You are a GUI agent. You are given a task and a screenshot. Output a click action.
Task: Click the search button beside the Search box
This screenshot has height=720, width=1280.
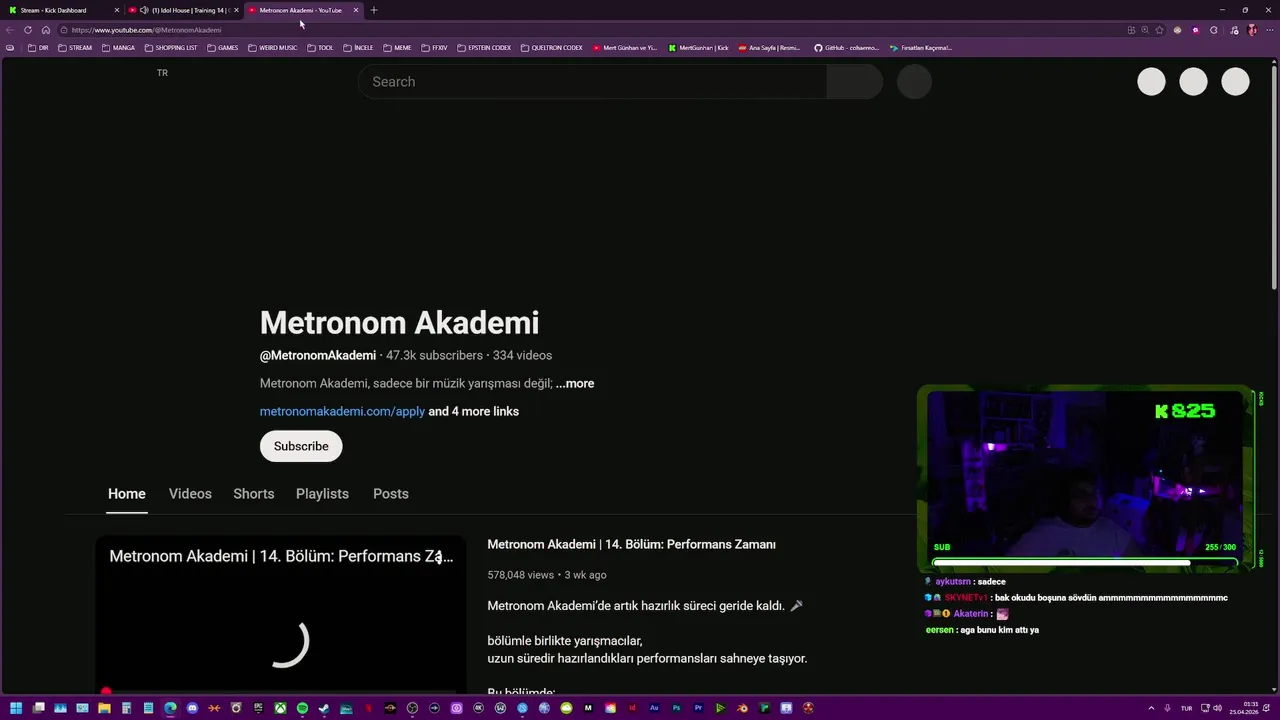(x=855, y=82)
